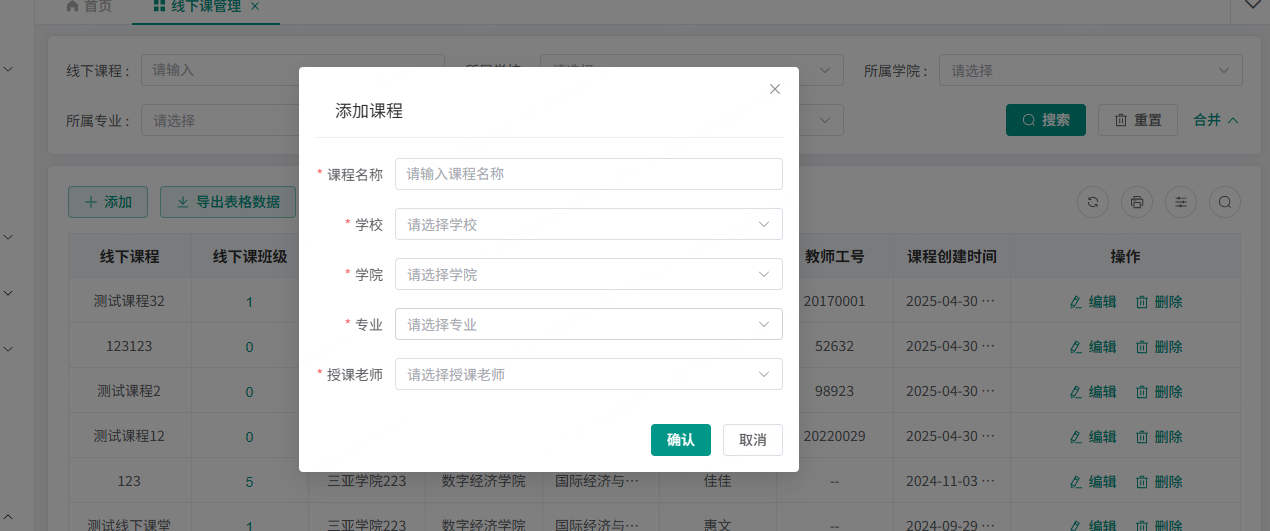Click the refresh table icon
1270x531 pixels.
pos(1093,202)
